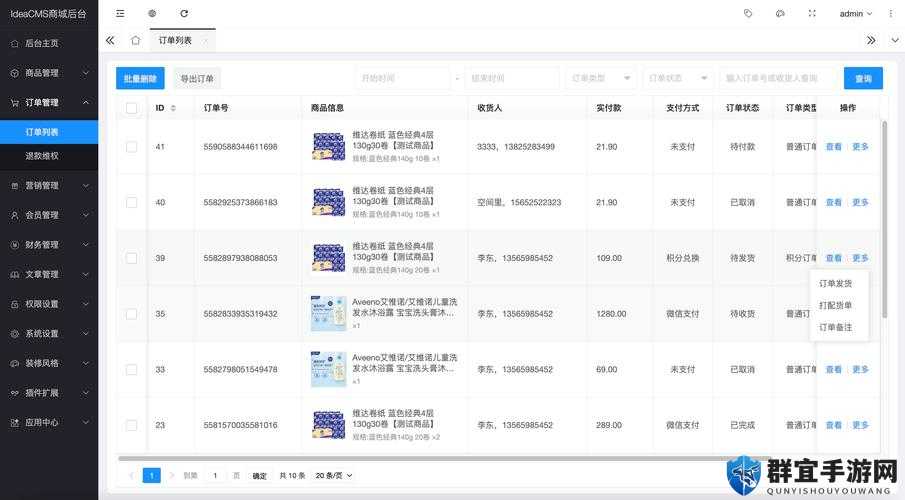Open the theme palette icon
The height and width of the screenshot is (500, 905).
tap(780, 13)
